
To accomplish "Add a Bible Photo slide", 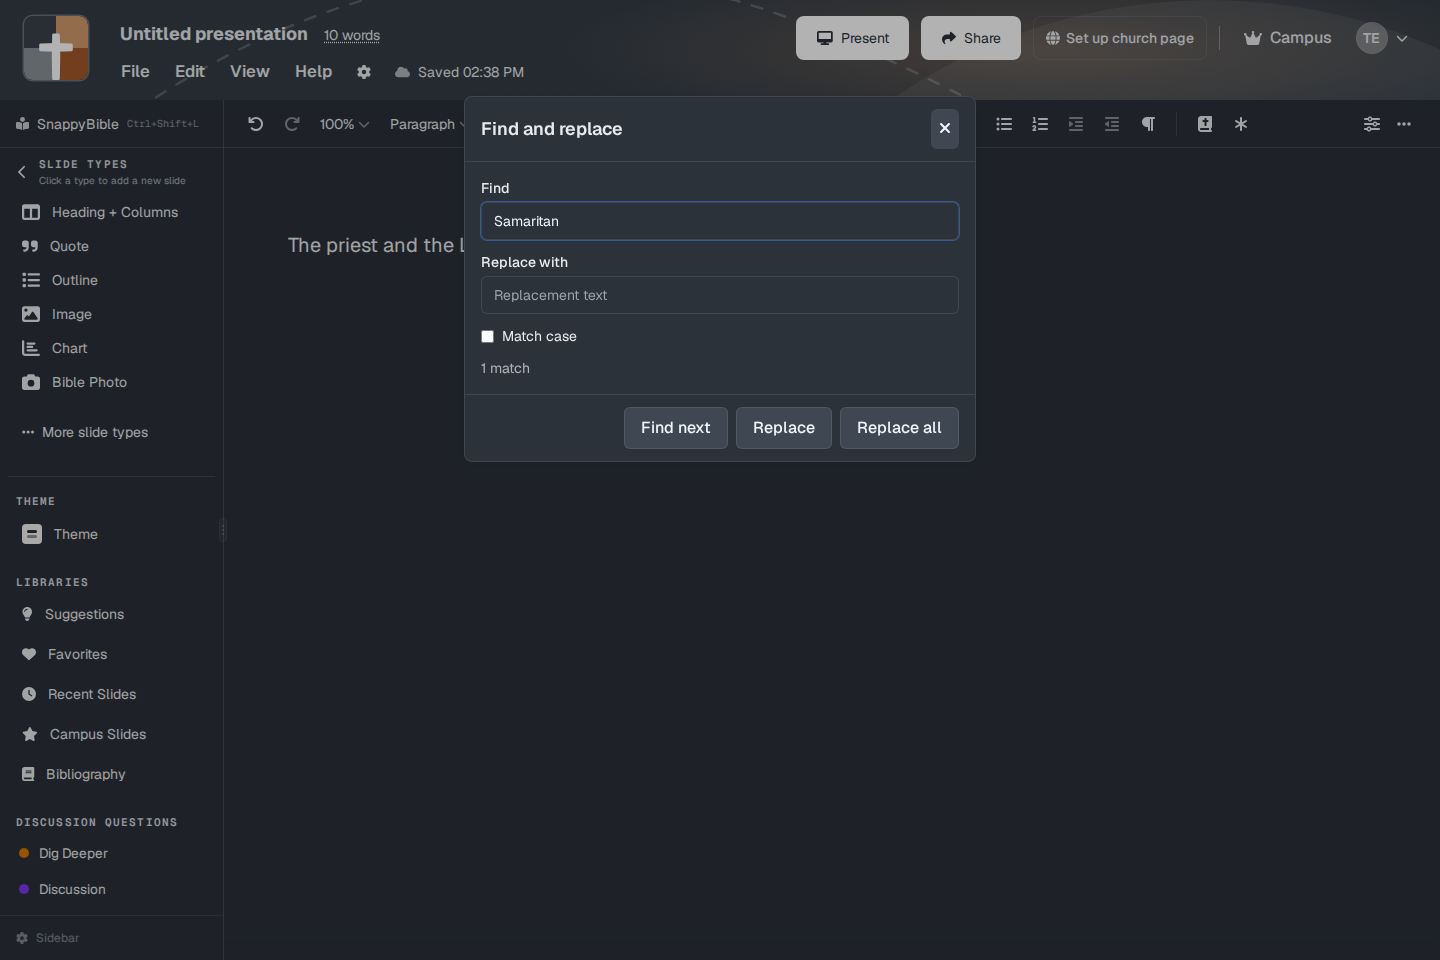I will [75, 382].
